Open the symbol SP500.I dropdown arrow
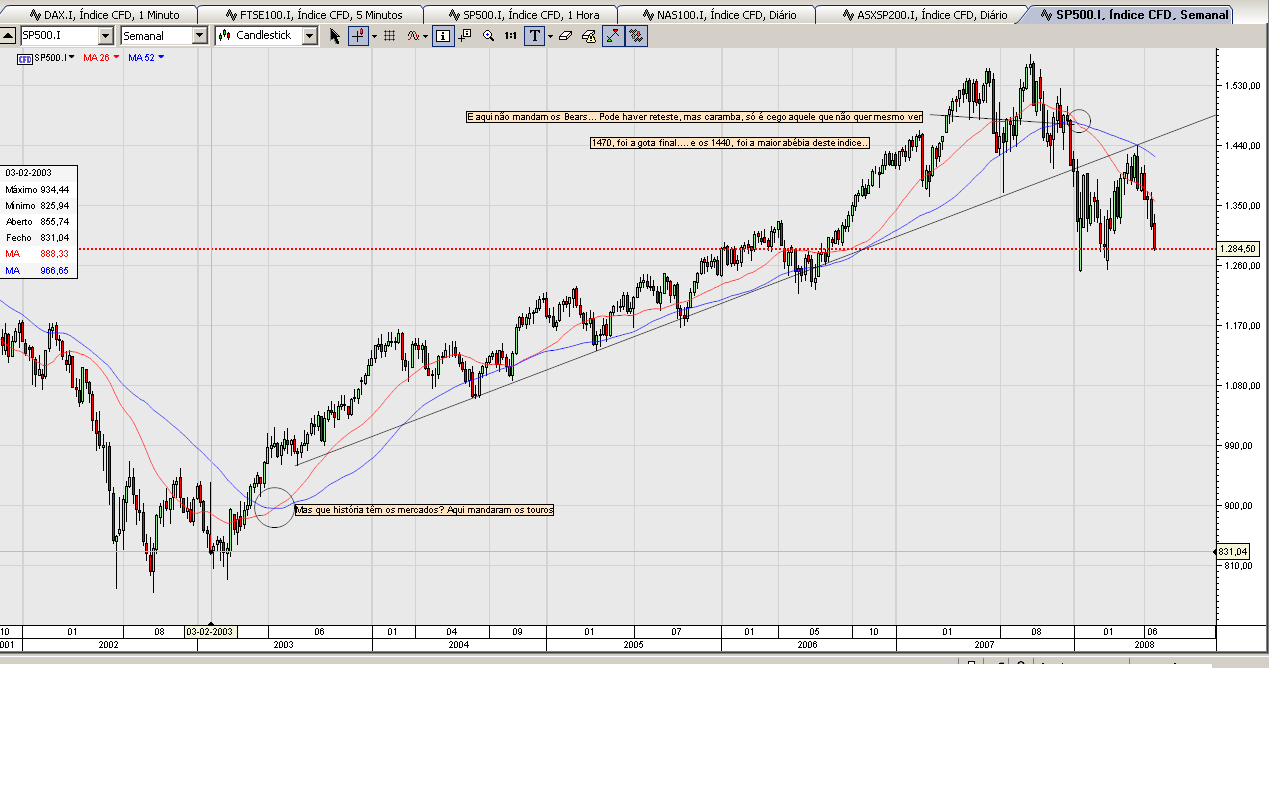Screen dimensions: 1280x800 105,35
